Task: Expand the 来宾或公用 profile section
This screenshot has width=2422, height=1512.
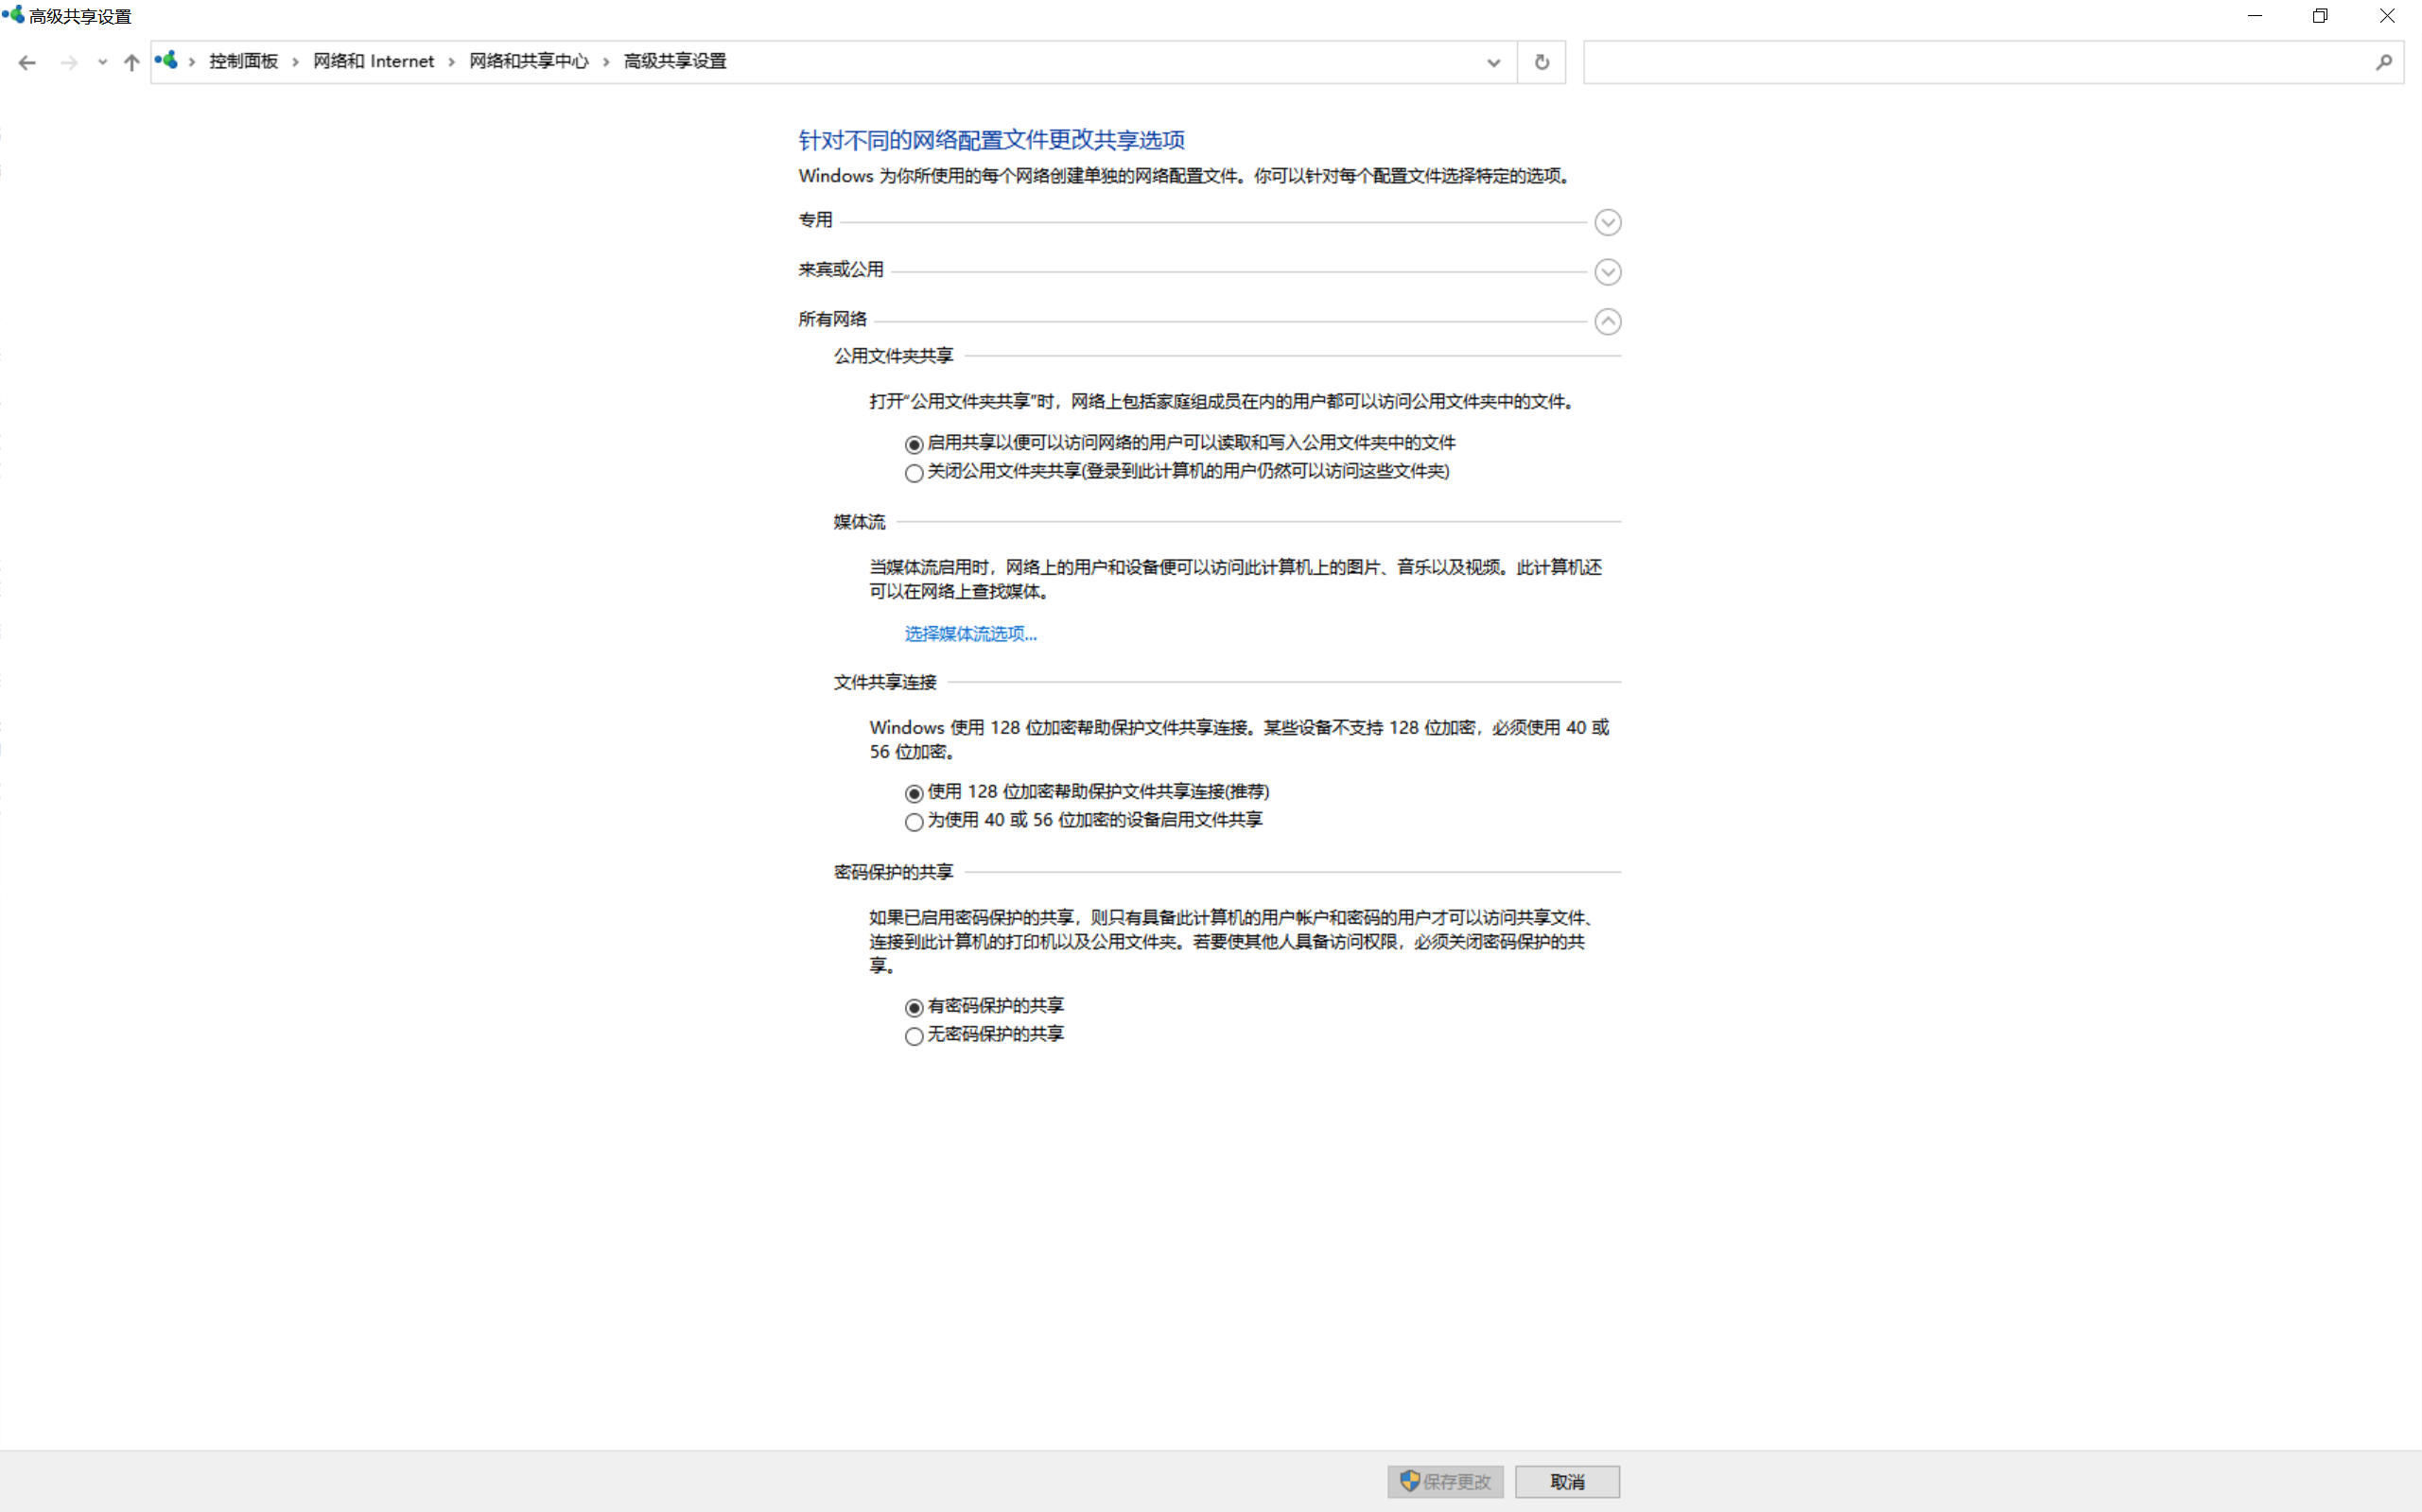Action: 1607,272
